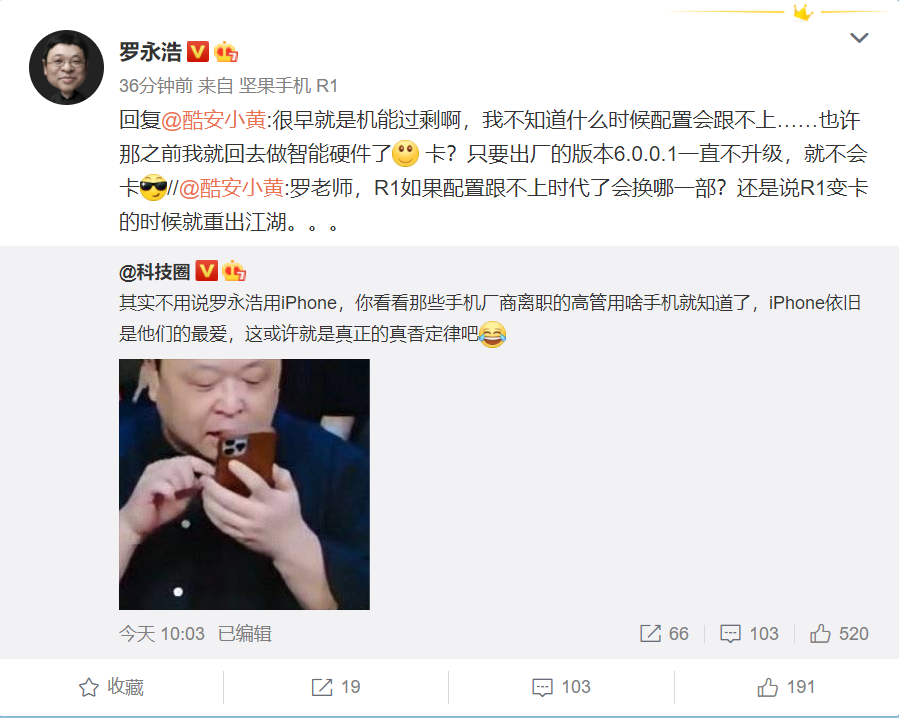The image size is (899, 718).
Task: Click 罗永浩's profile avatar
Action: point(67,67)
